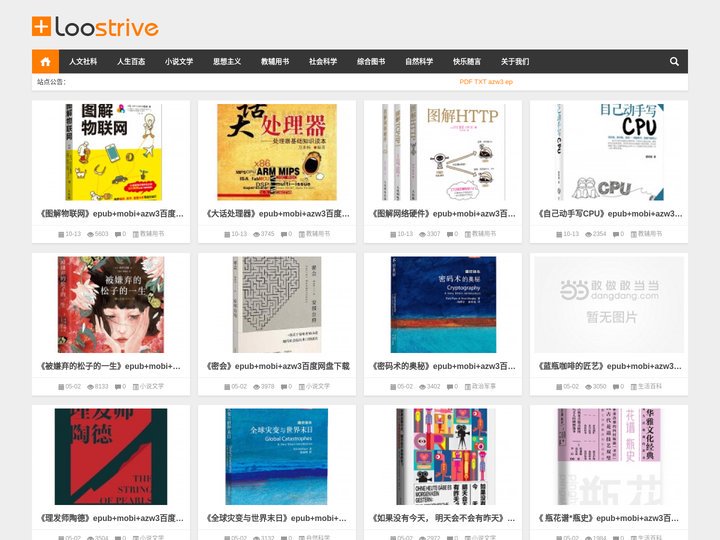Open the 社会科学 navigation item

click(323, 62)
